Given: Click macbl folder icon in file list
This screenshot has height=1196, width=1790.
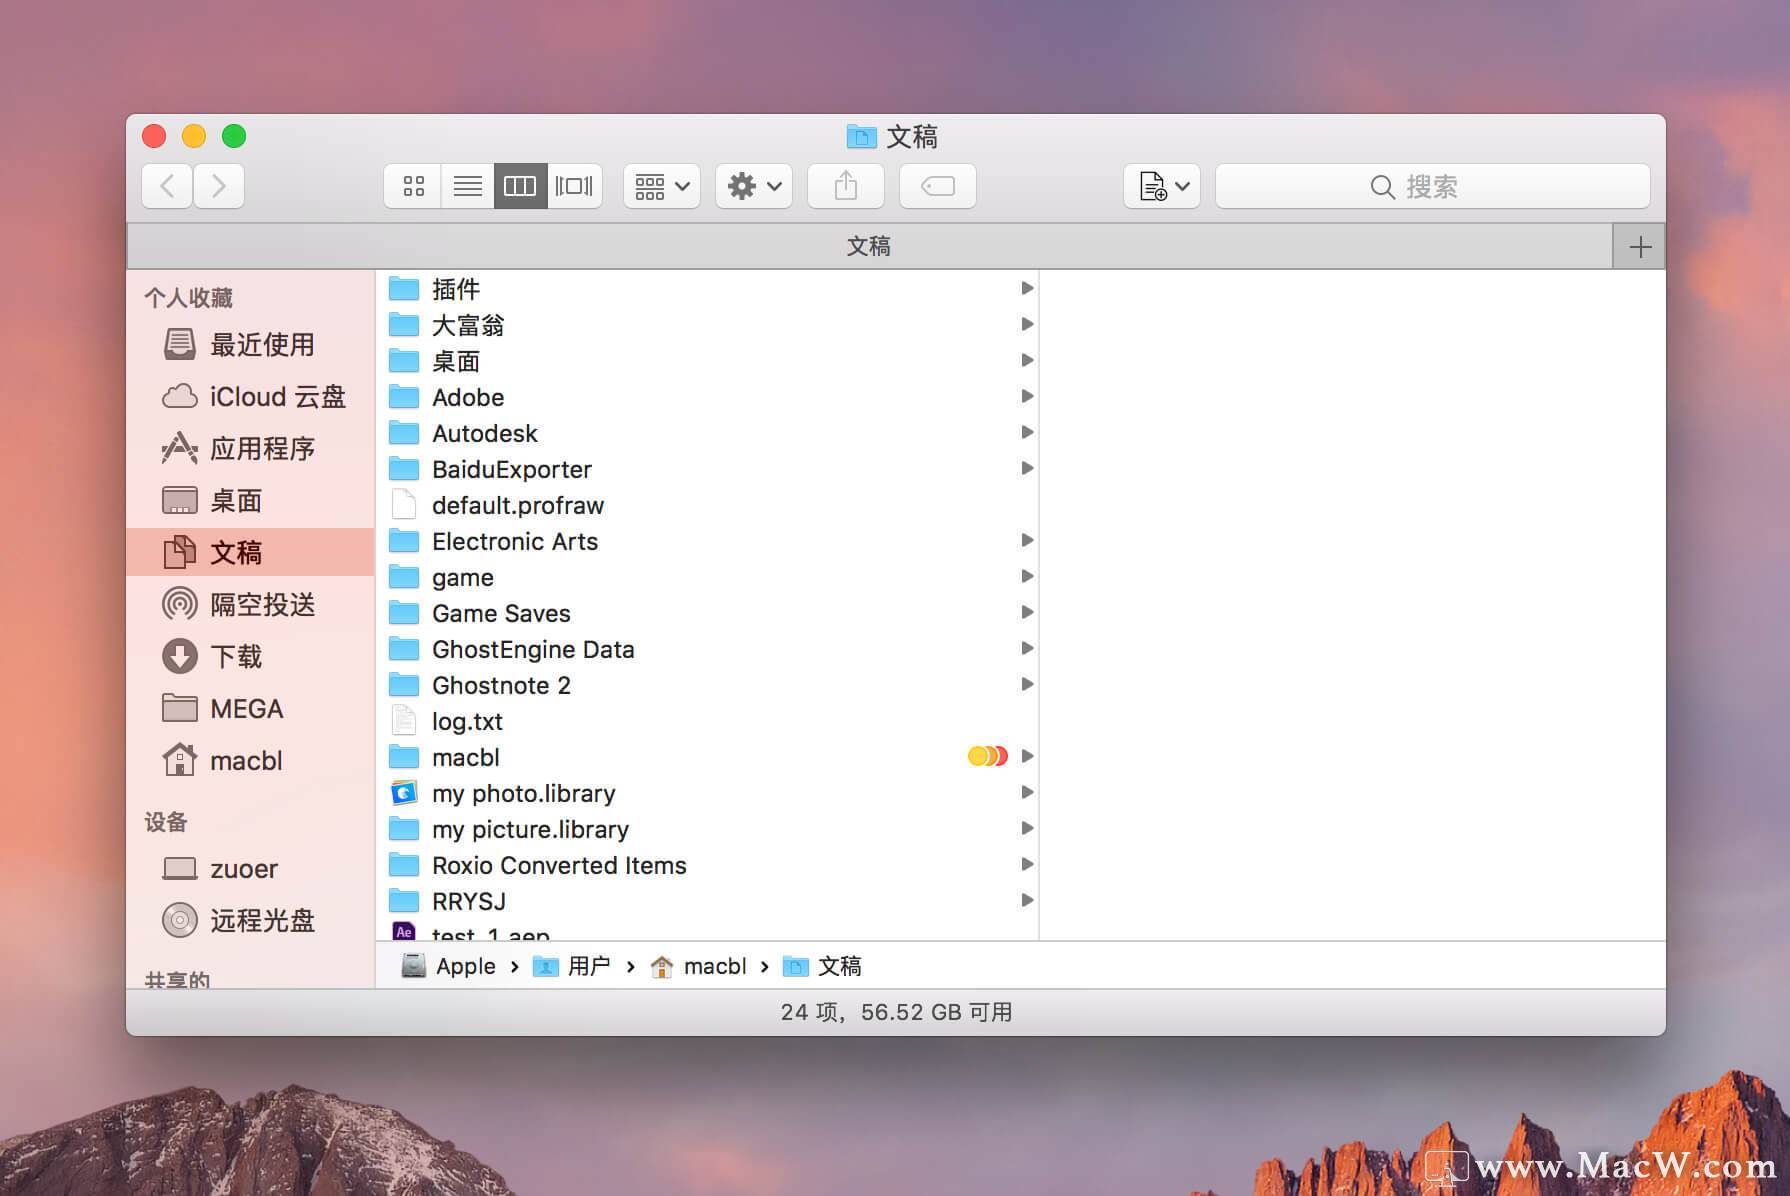Looking at the screenshot, I should pyautogui.click(x=404, y=757).
